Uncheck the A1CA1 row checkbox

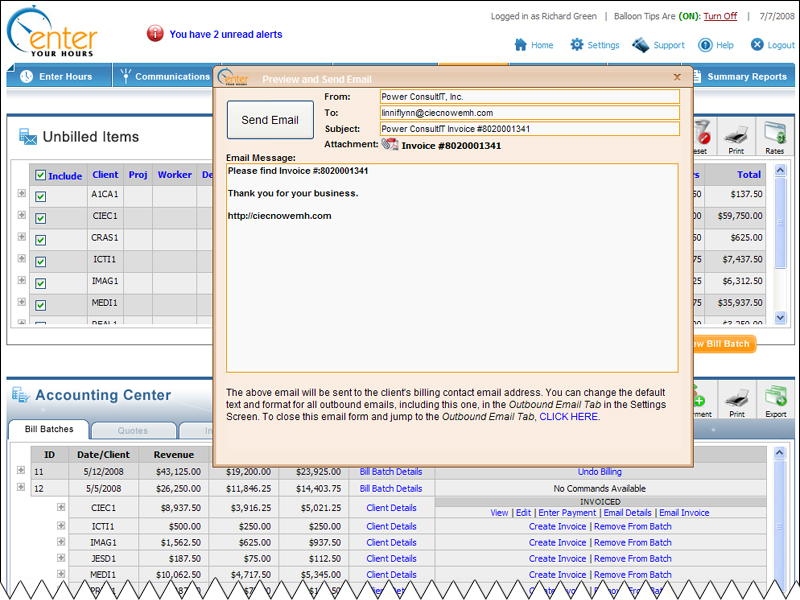click(41, 197)
